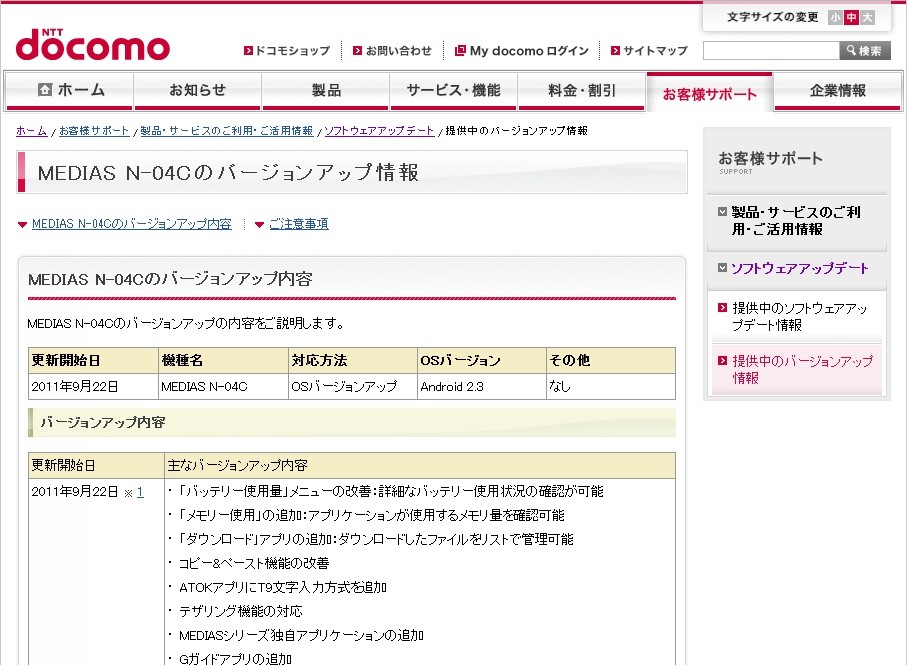Click the red down arrow beside ご注意事項

(260, 225)
